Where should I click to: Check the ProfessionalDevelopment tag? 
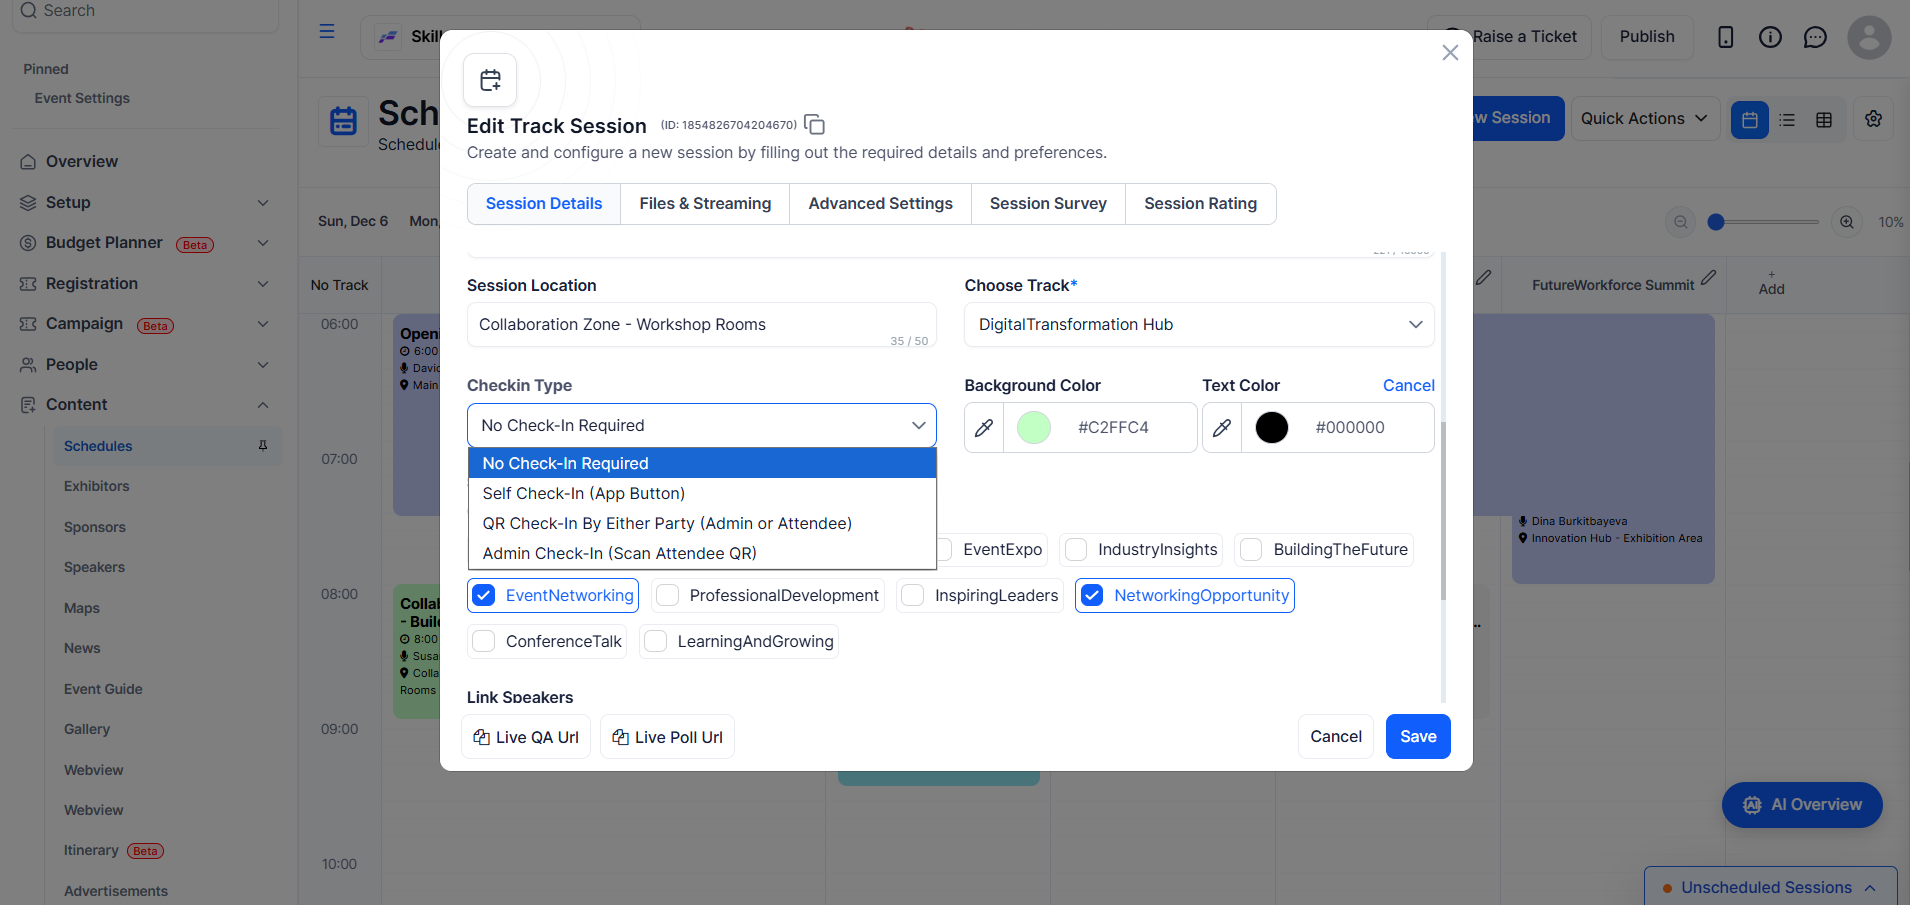click(x=668, y=596)
